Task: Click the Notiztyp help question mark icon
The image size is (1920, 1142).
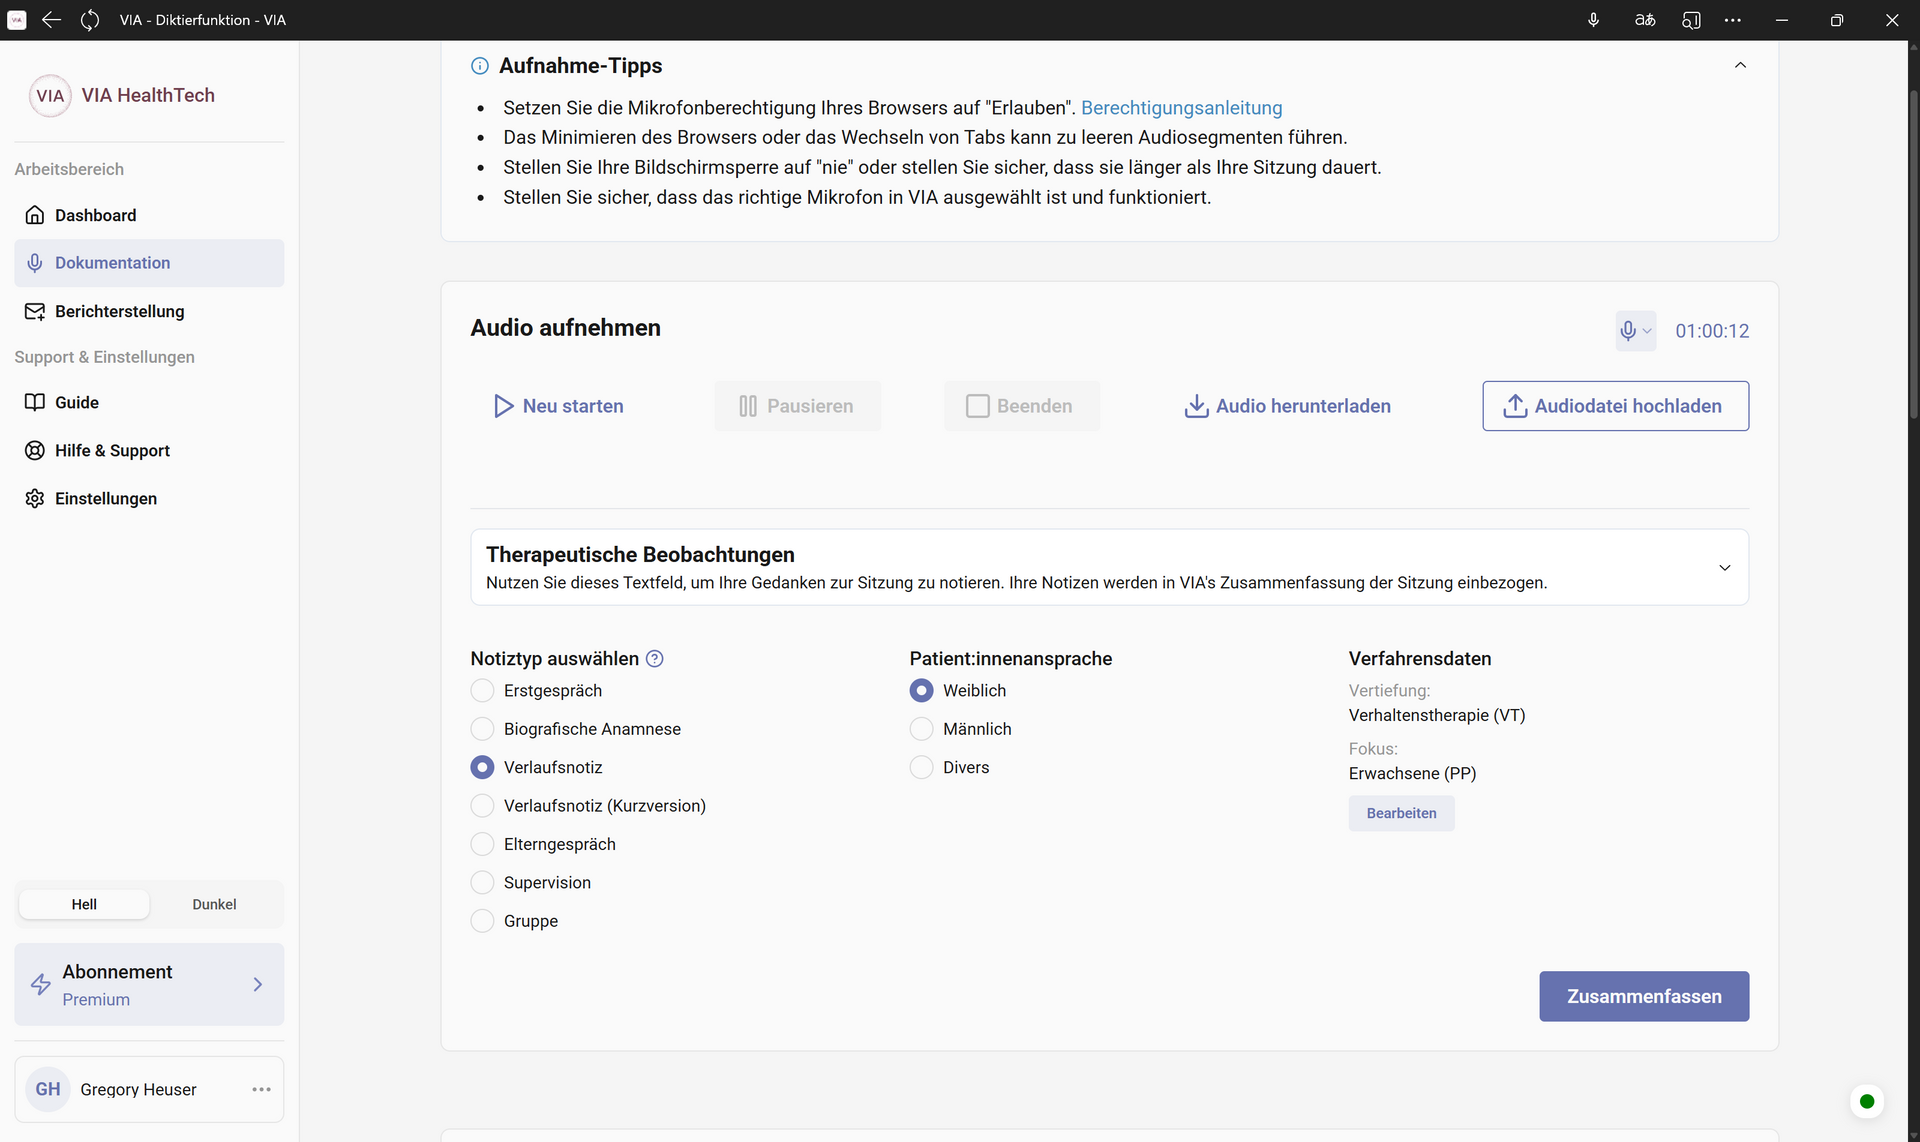Action: (655, 659)
